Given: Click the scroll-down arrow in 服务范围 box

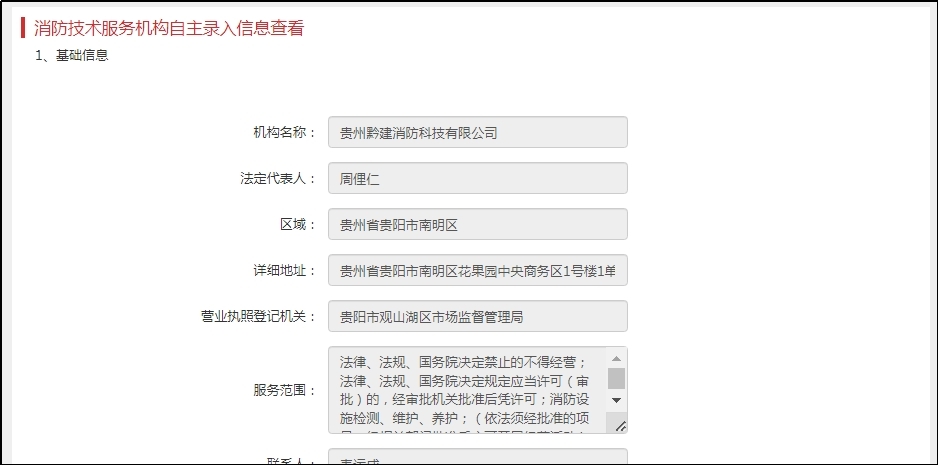Looking at the screenshot, I should click(x=616, y=400).
